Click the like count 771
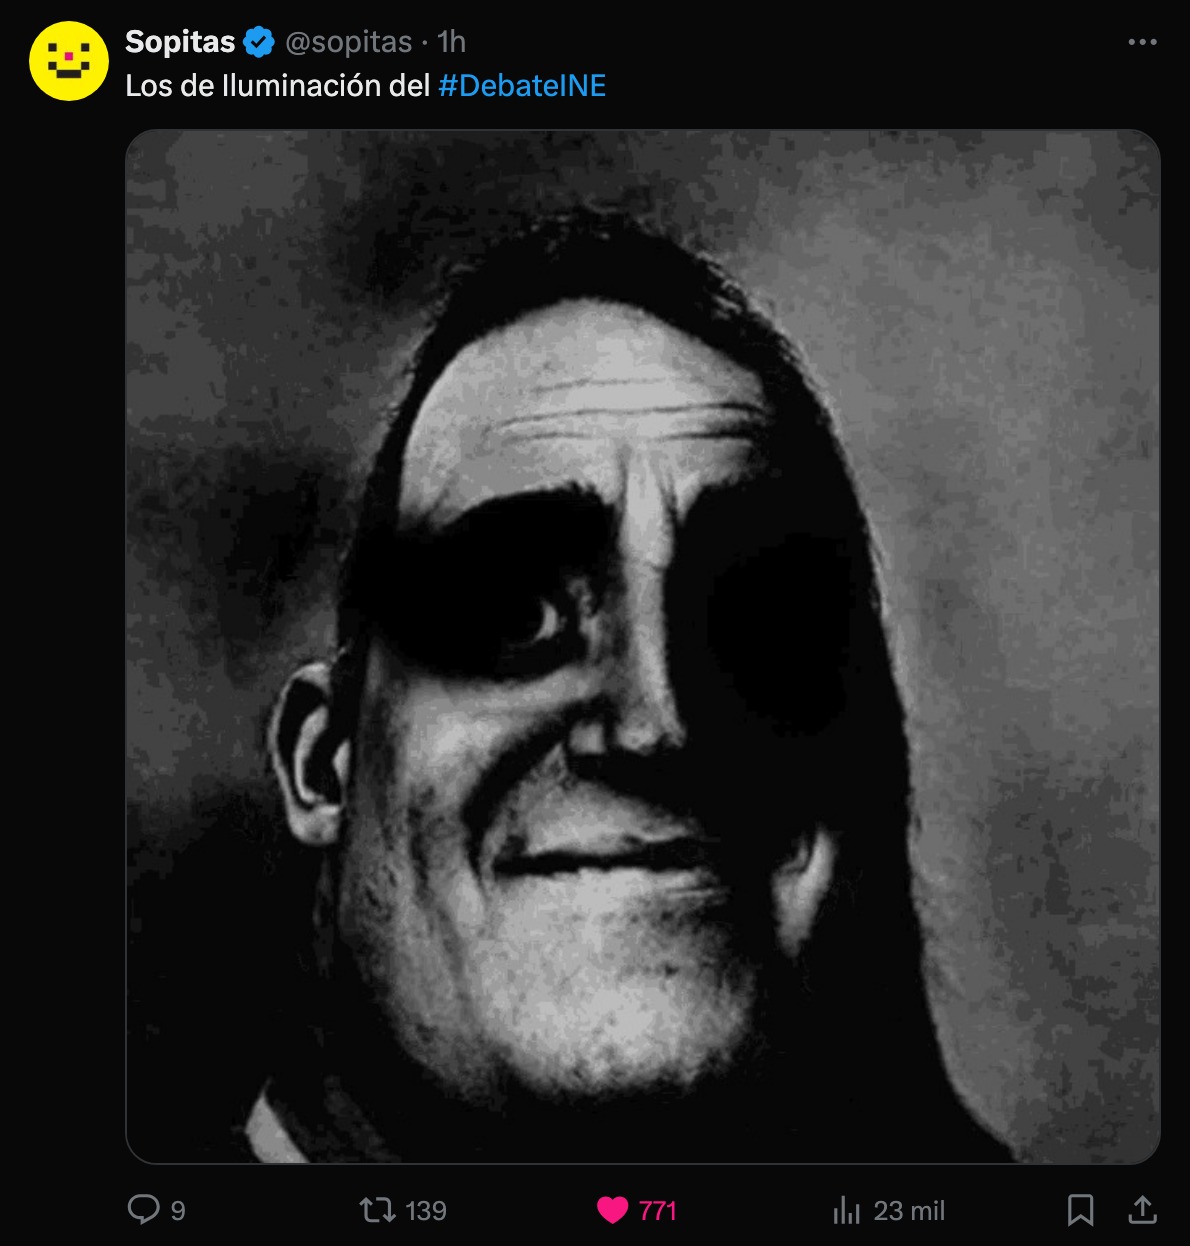 click(x=658, y=1211)
